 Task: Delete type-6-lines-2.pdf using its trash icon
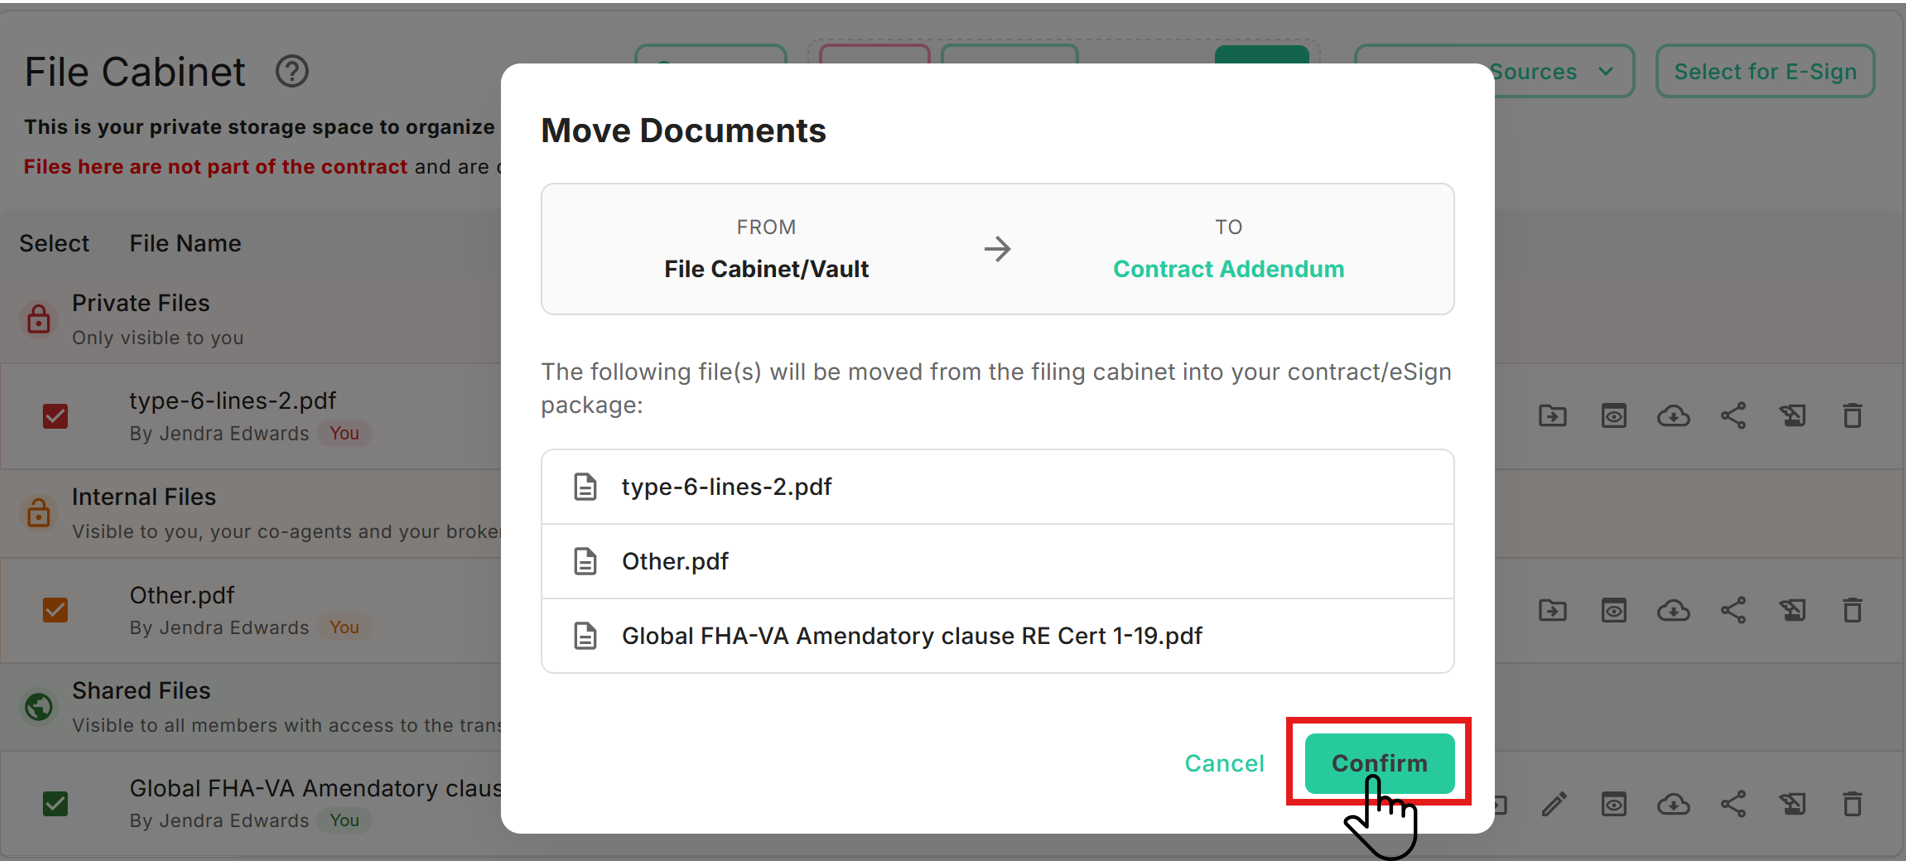pos(1852,416)
